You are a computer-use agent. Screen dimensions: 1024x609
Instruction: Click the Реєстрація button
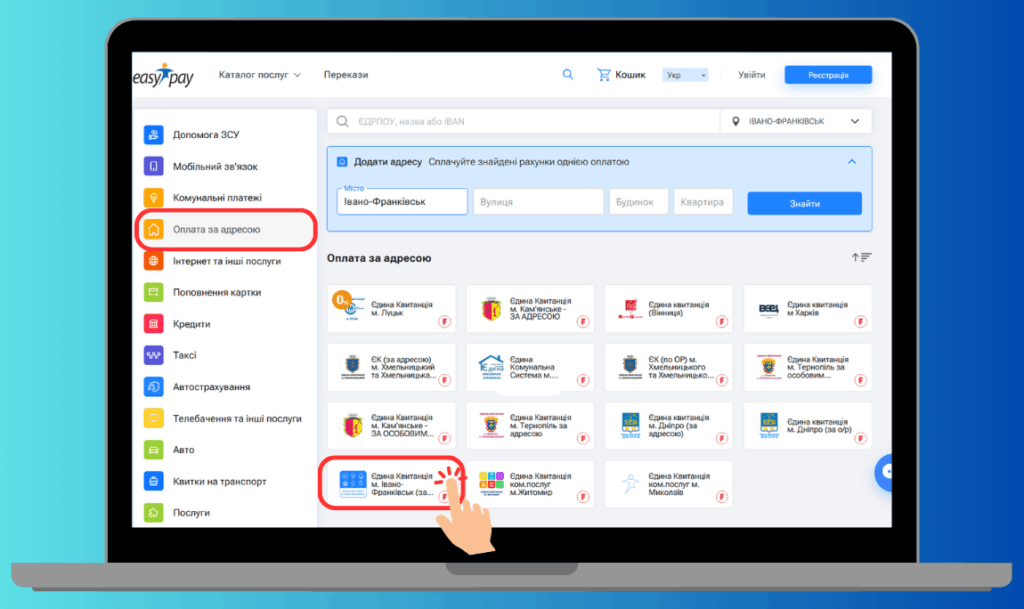click(x=828, y=75)
